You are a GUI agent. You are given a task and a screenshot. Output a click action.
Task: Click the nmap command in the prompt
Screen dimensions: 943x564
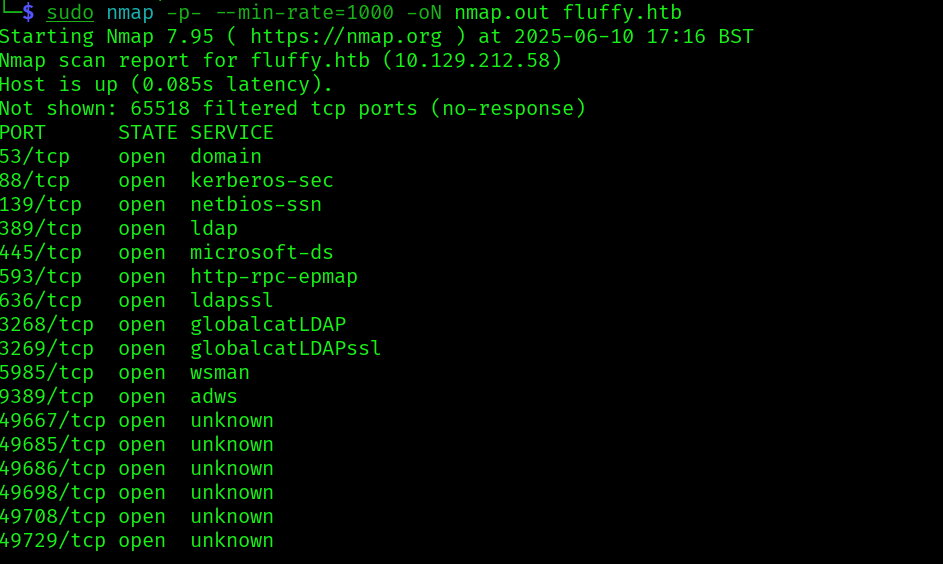(x=130, y=13)
